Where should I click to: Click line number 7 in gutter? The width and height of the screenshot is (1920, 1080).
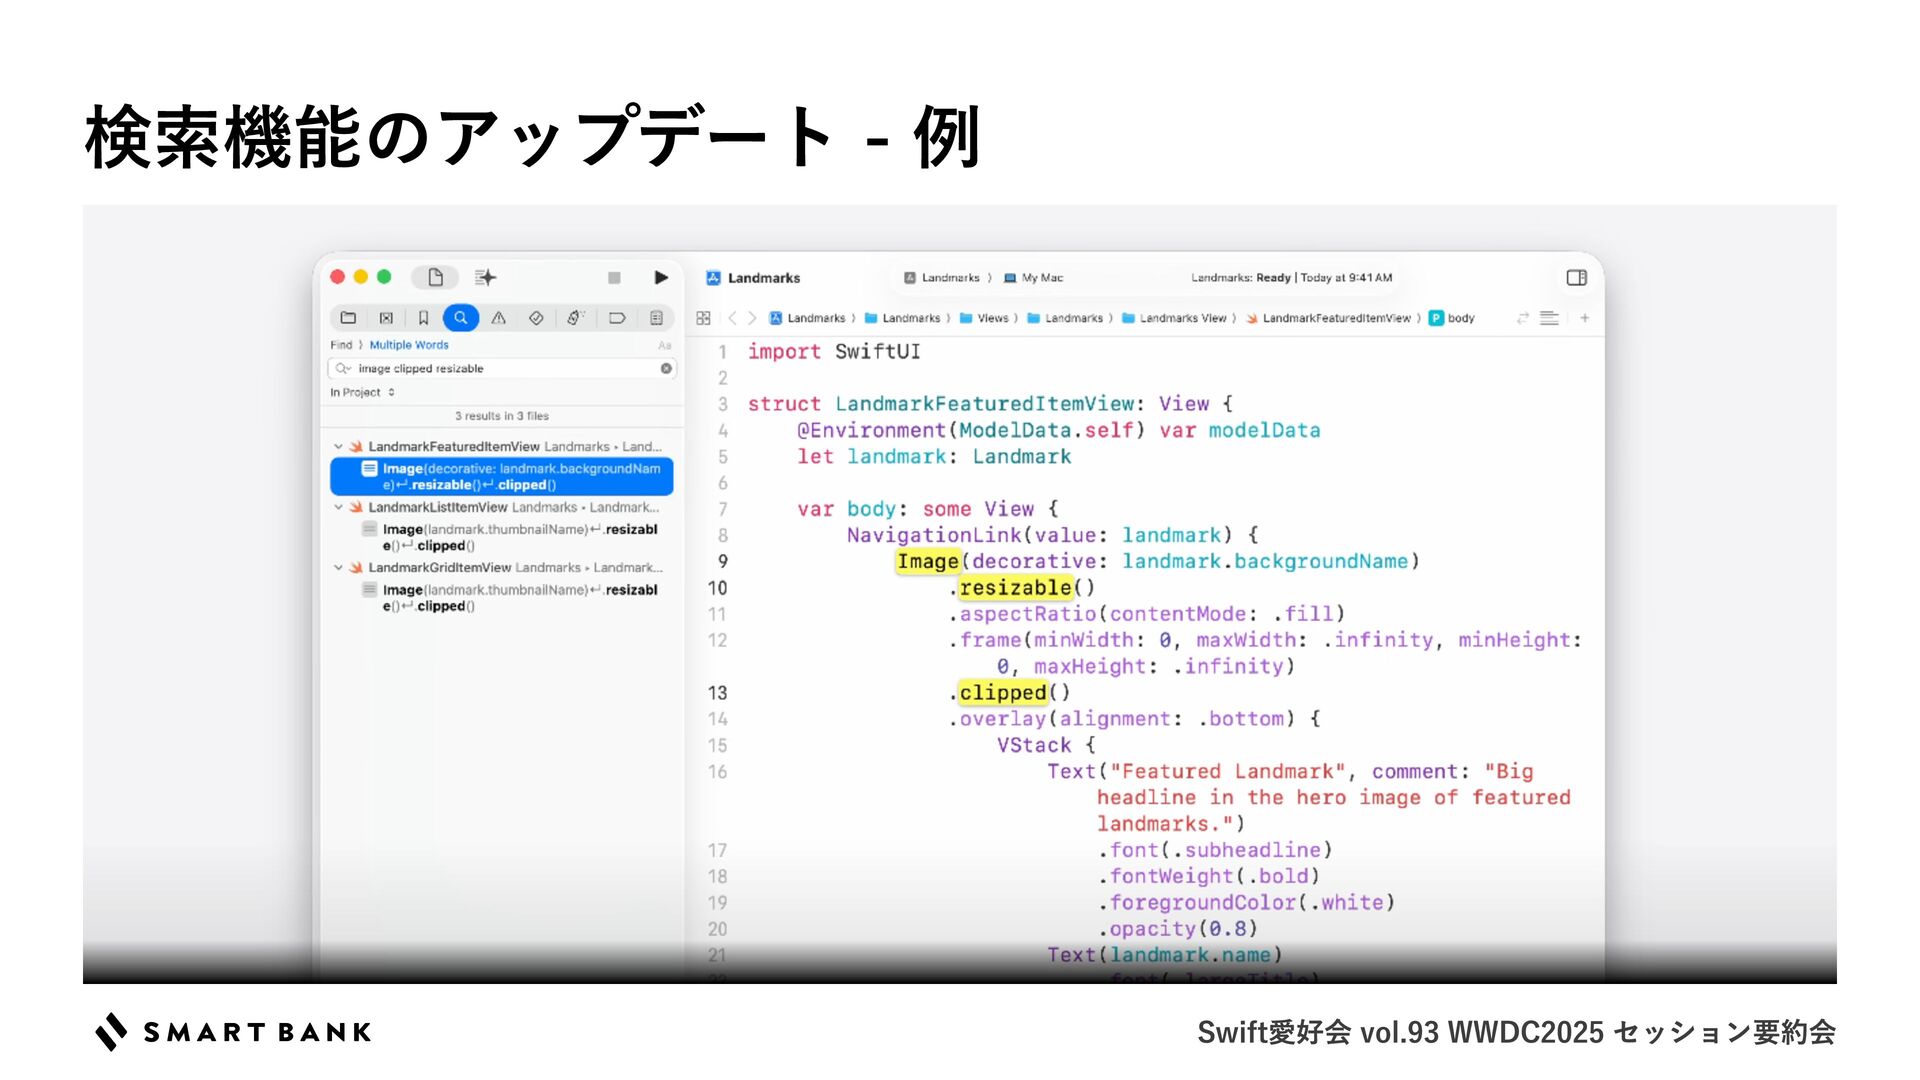point(722,509)
